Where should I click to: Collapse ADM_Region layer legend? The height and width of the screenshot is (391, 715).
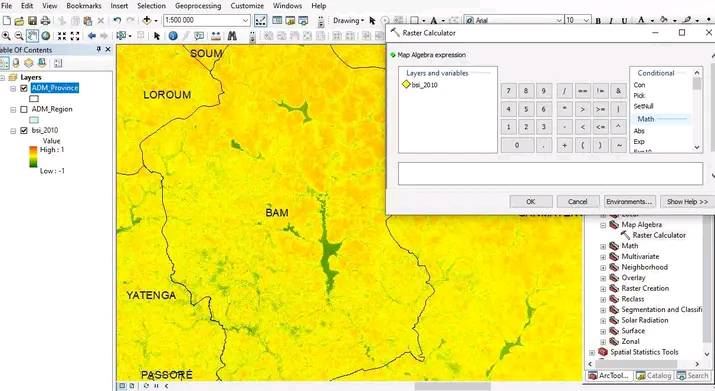[13, 110]
